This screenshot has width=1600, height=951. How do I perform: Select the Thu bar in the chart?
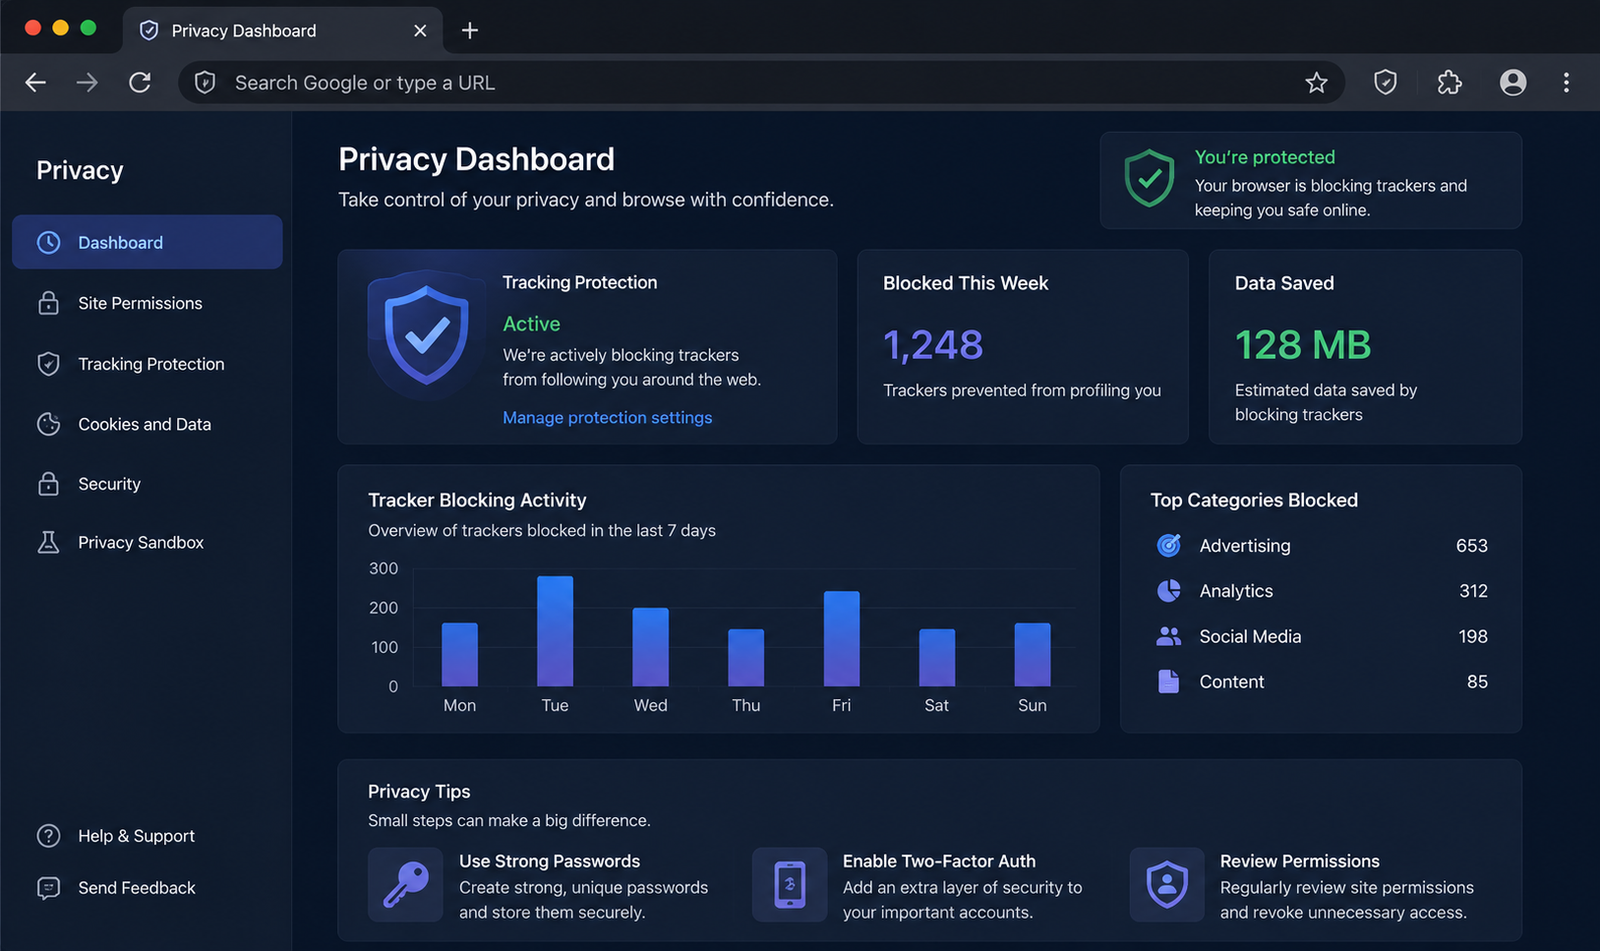pyautogui.click(x=746, y=658)
